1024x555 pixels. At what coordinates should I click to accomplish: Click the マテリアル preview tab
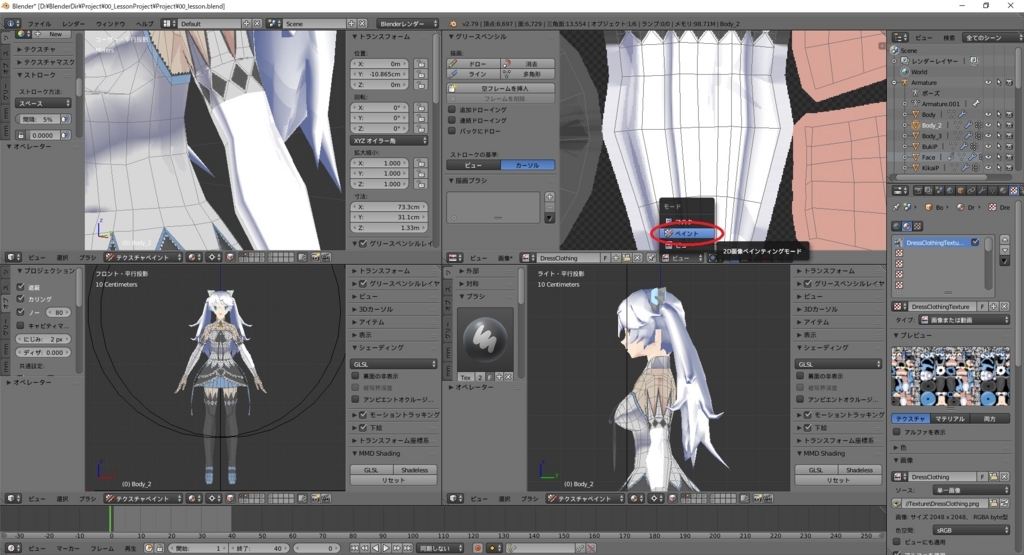(950, 419)
